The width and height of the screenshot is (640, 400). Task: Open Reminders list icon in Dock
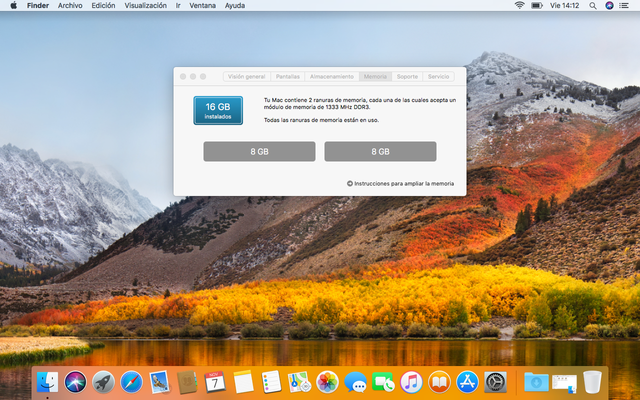coord(271,382)
